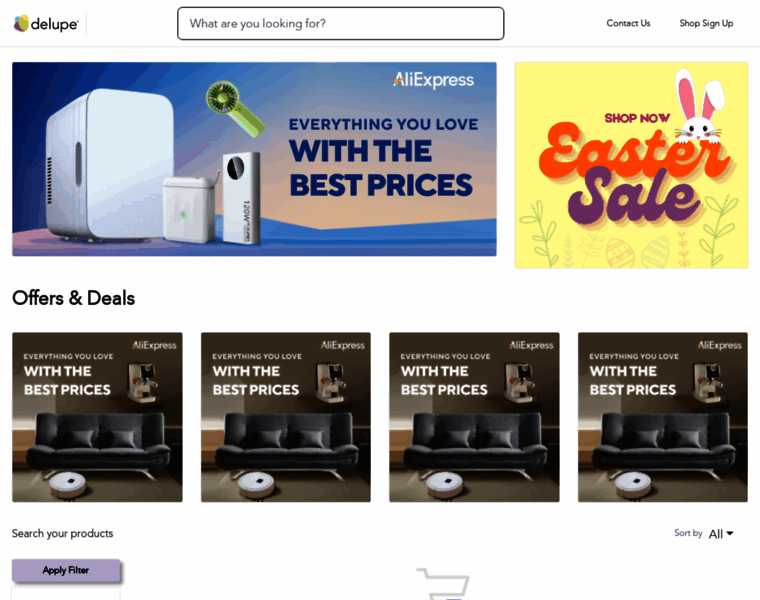The image size is (760, 600).
Task: Click the AliExpress logo on main banner
Action: [433, 79]
